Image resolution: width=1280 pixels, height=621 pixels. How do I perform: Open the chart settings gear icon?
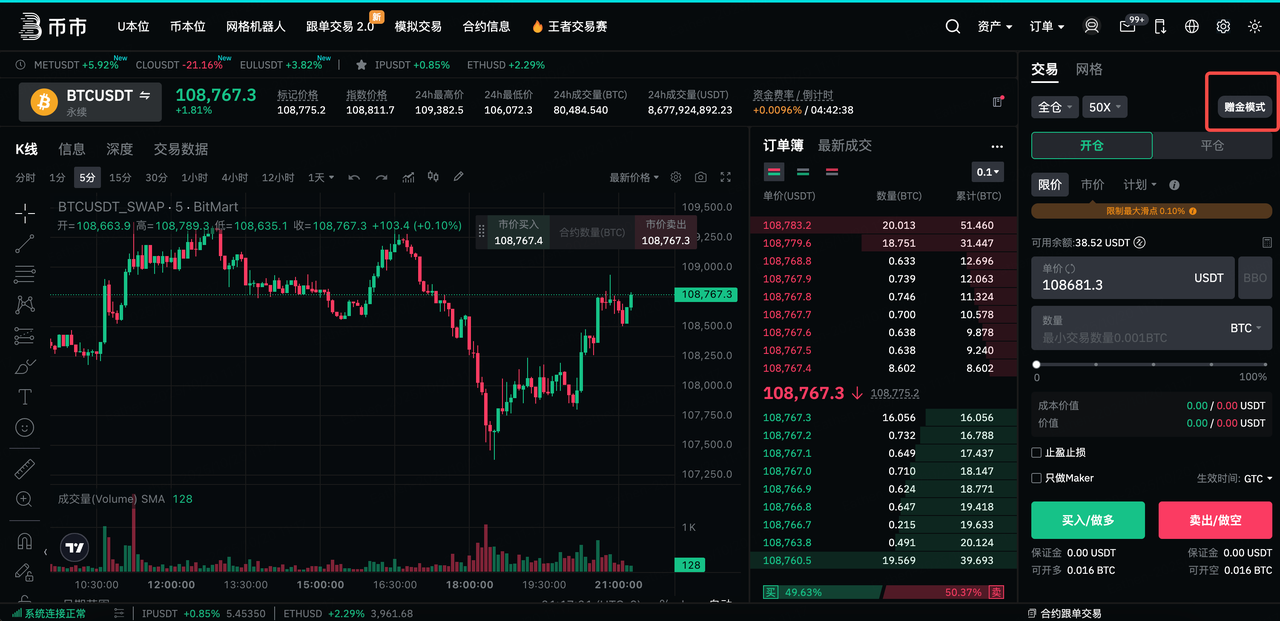point(676,177)
